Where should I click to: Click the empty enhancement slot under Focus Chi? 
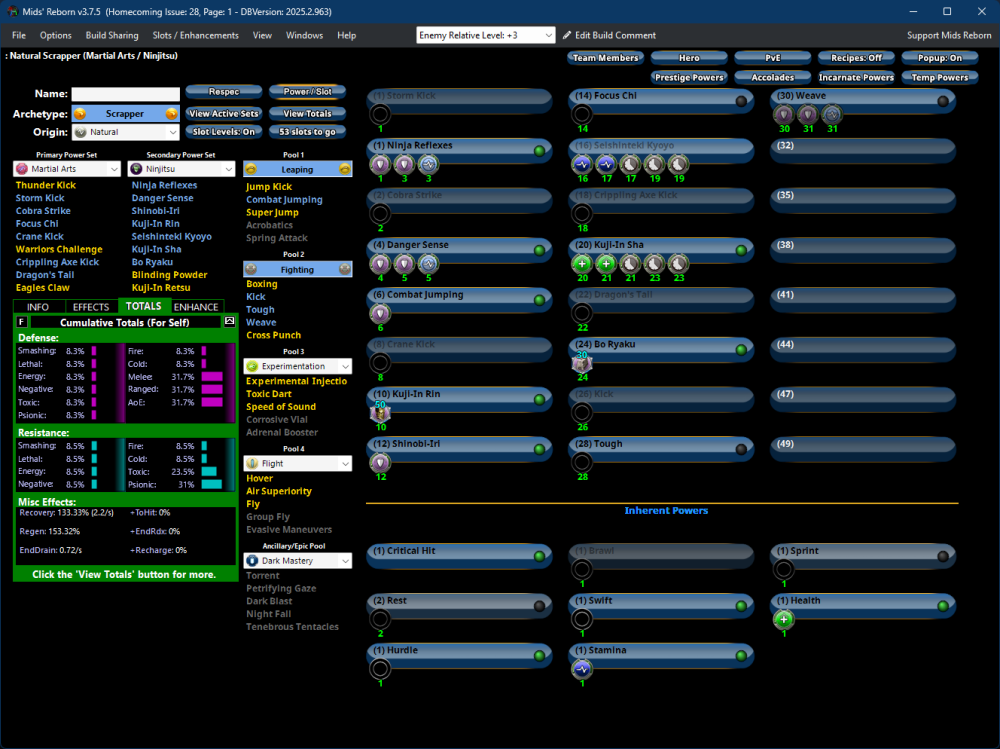pos(582,114)
